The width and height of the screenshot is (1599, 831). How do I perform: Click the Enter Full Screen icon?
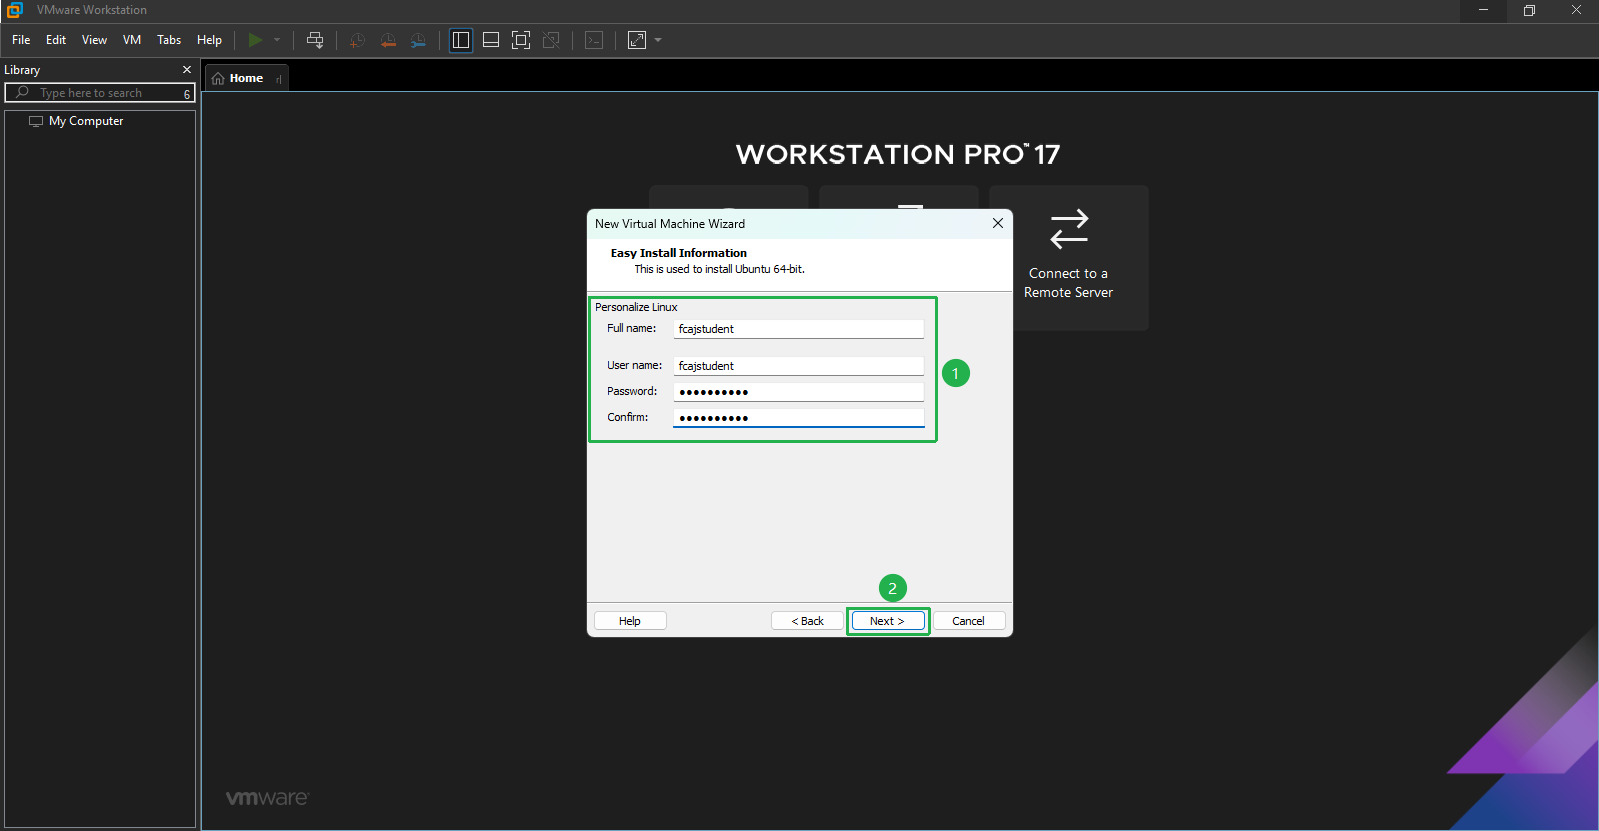(x=521, y=40)
